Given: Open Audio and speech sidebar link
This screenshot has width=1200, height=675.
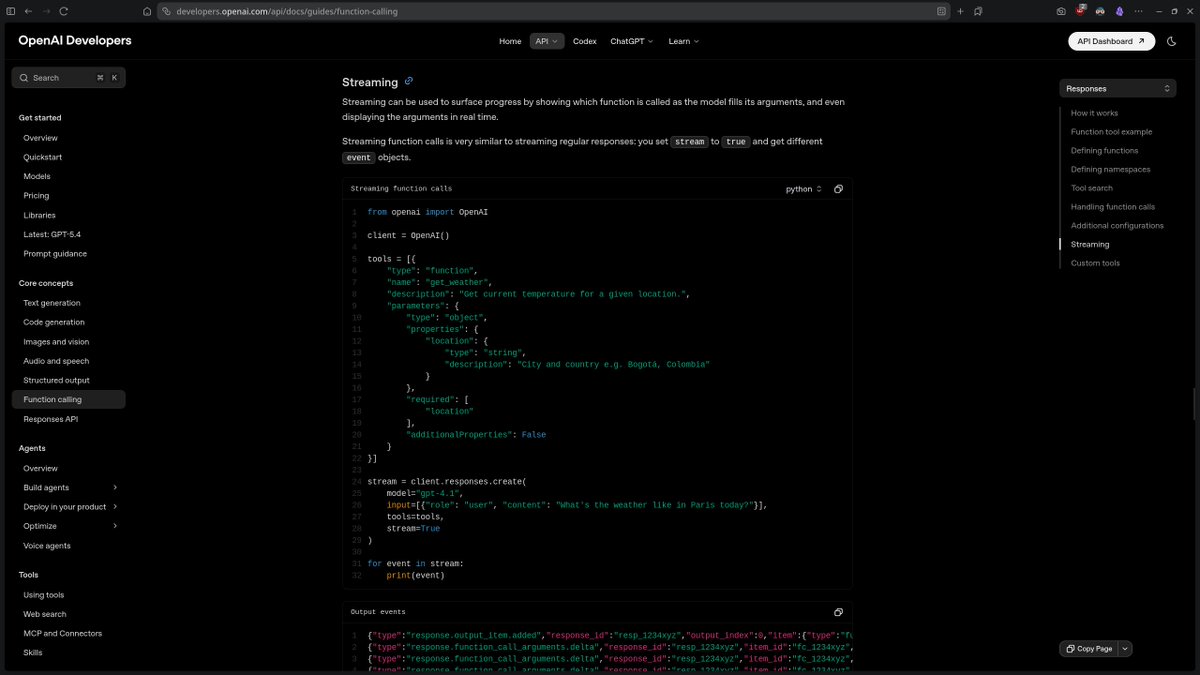Looking at the screenshot, I should [56, 361].
